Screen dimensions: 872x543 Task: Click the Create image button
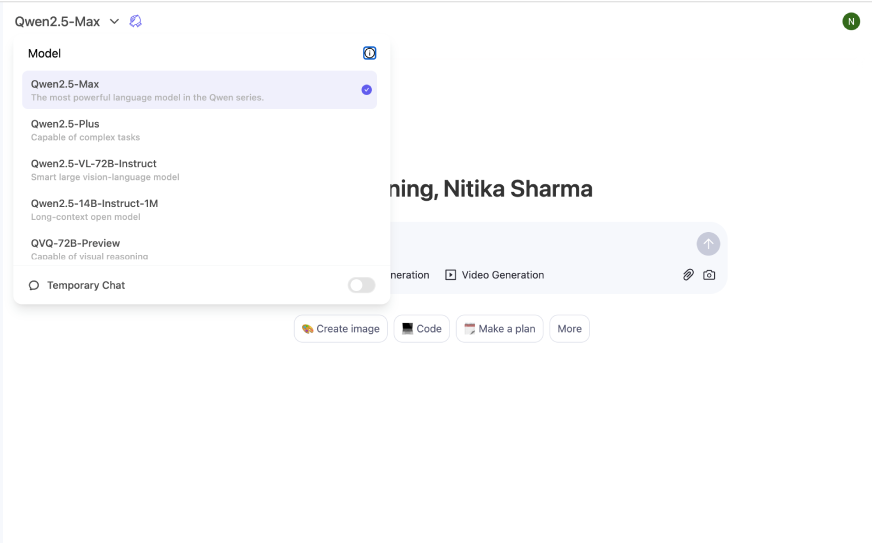coord(341,329)
